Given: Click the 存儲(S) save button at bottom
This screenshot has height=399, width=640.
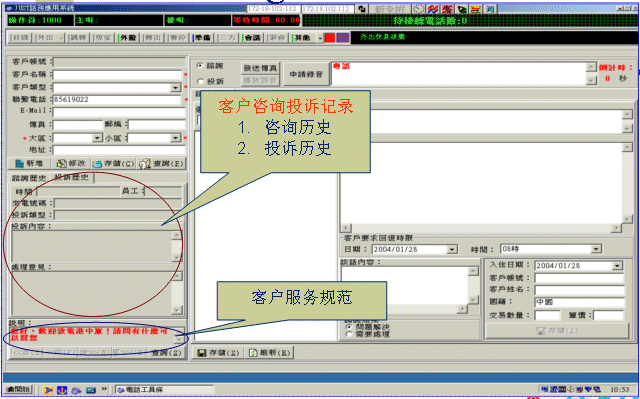Looking at the screenshot, I should click(x=218, y=352).
